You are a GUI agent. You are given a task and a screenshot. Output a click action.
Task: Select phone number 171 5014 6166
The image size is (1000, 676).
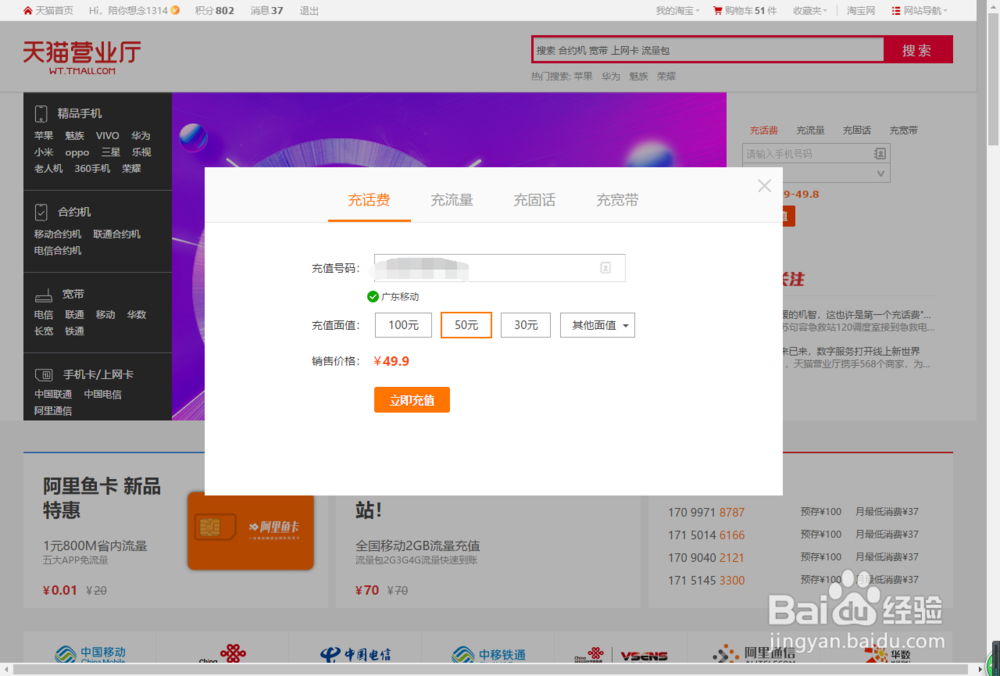coord(706,535)
